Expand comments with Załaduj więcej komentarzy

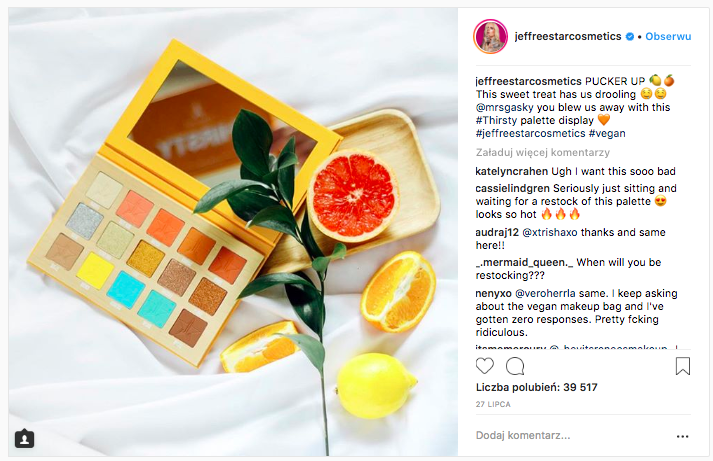tap(542, 152)
